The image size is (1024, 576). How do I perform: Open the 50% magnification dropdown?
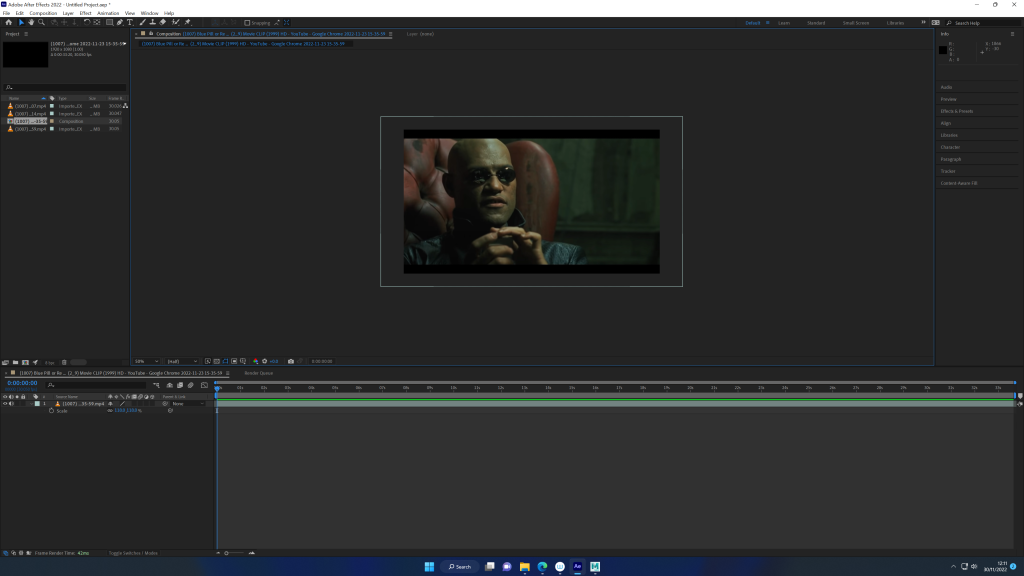(x=146, y=361)
